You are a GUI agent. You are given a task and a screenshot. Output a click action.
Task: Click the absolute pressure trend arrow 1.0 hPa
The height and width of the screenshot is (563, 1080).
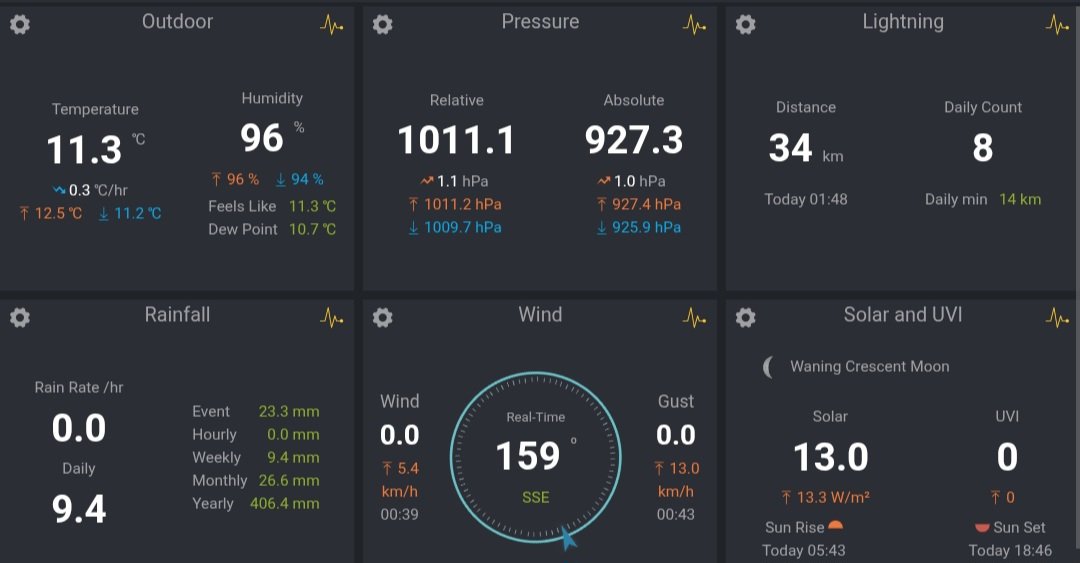pos(604,181)
